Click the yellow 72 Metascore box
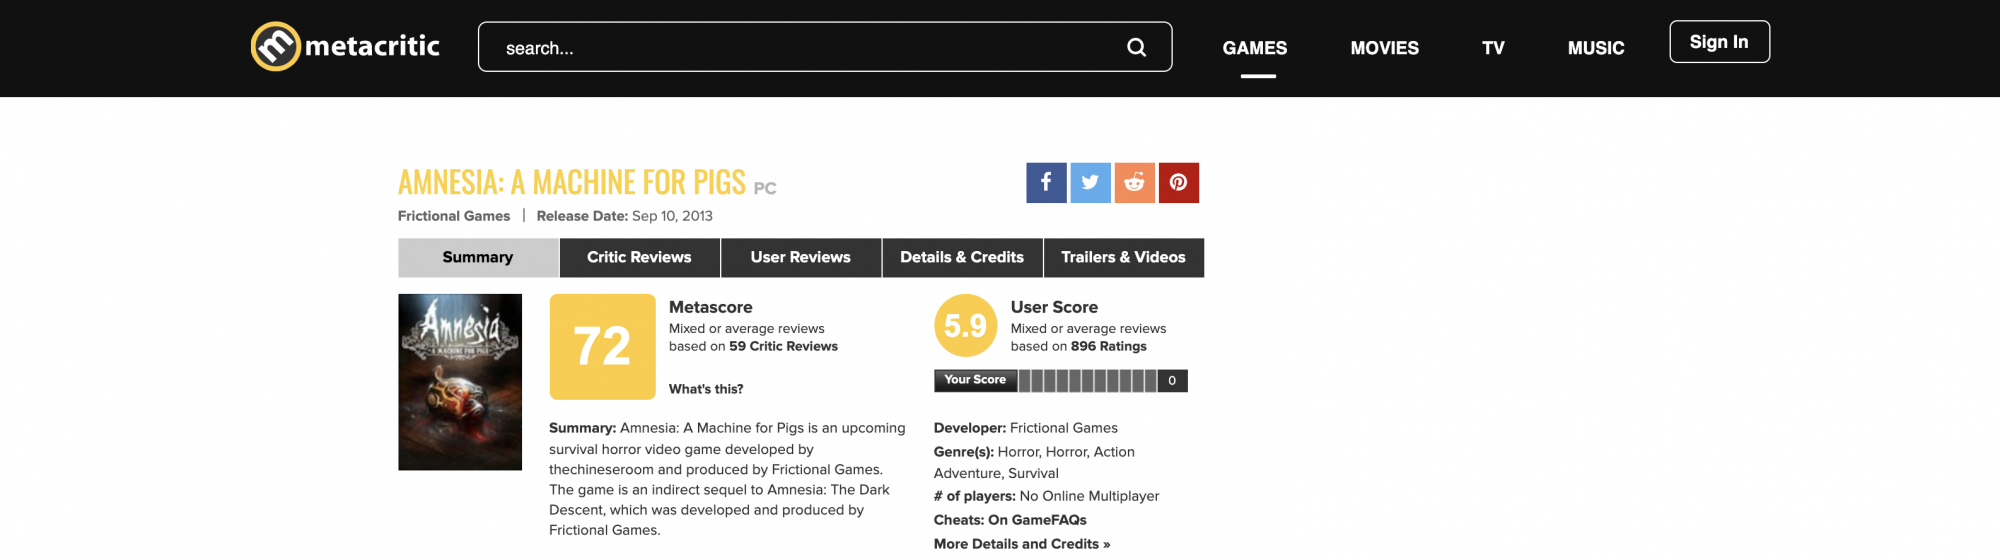Screen dimensions: 2000x560 coord(602,347)
